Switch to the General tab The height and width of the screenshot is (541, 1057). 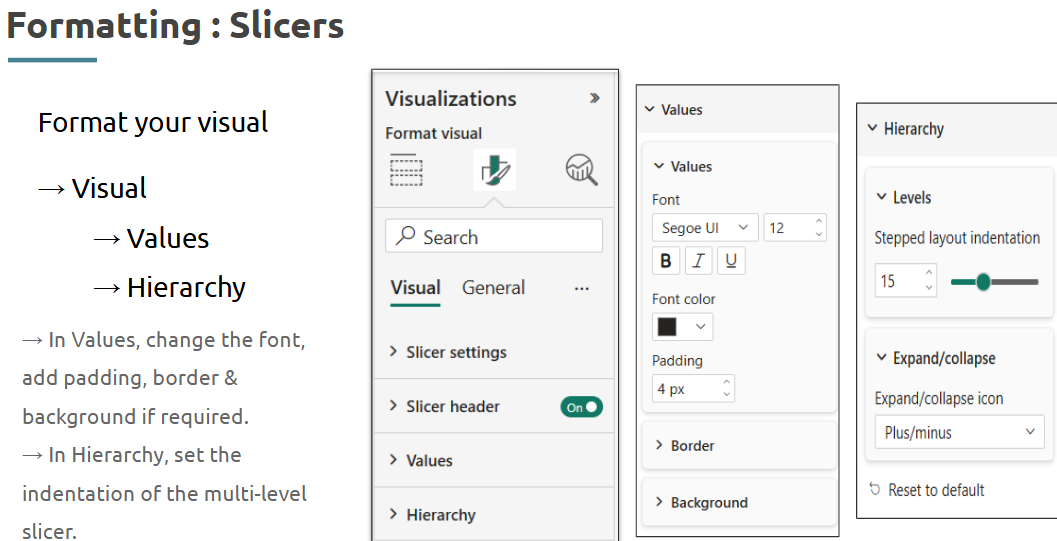(493, 288)
